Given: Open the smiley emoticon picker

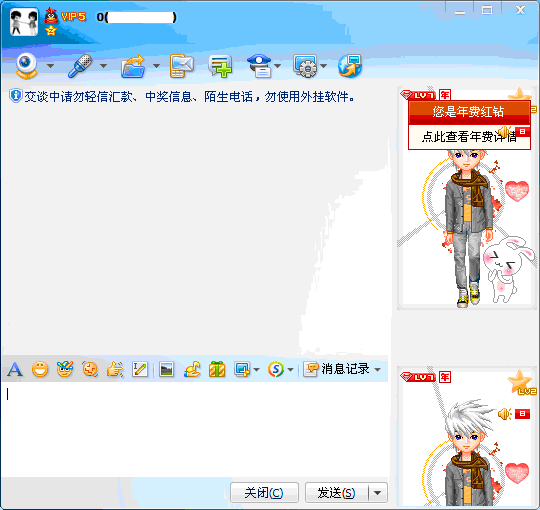Looking at the screenshot, I should pyautogui.click(x=40, y=370).
